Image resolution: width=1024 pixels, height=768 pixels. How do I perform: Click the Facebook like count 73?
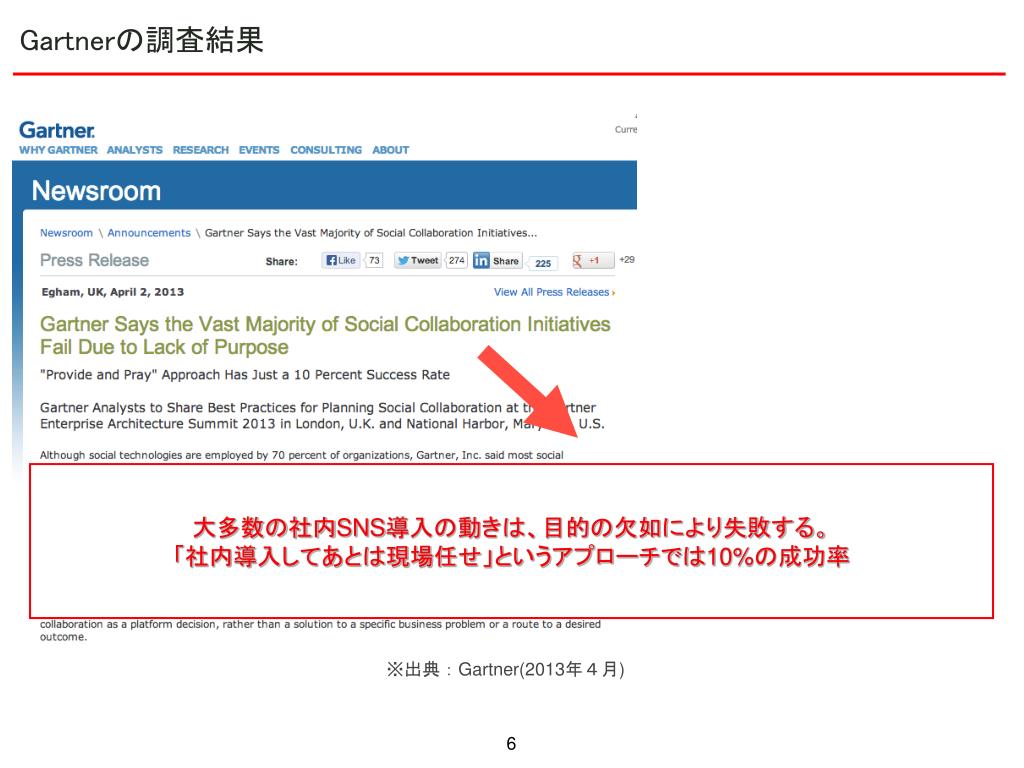coord(374,260)
